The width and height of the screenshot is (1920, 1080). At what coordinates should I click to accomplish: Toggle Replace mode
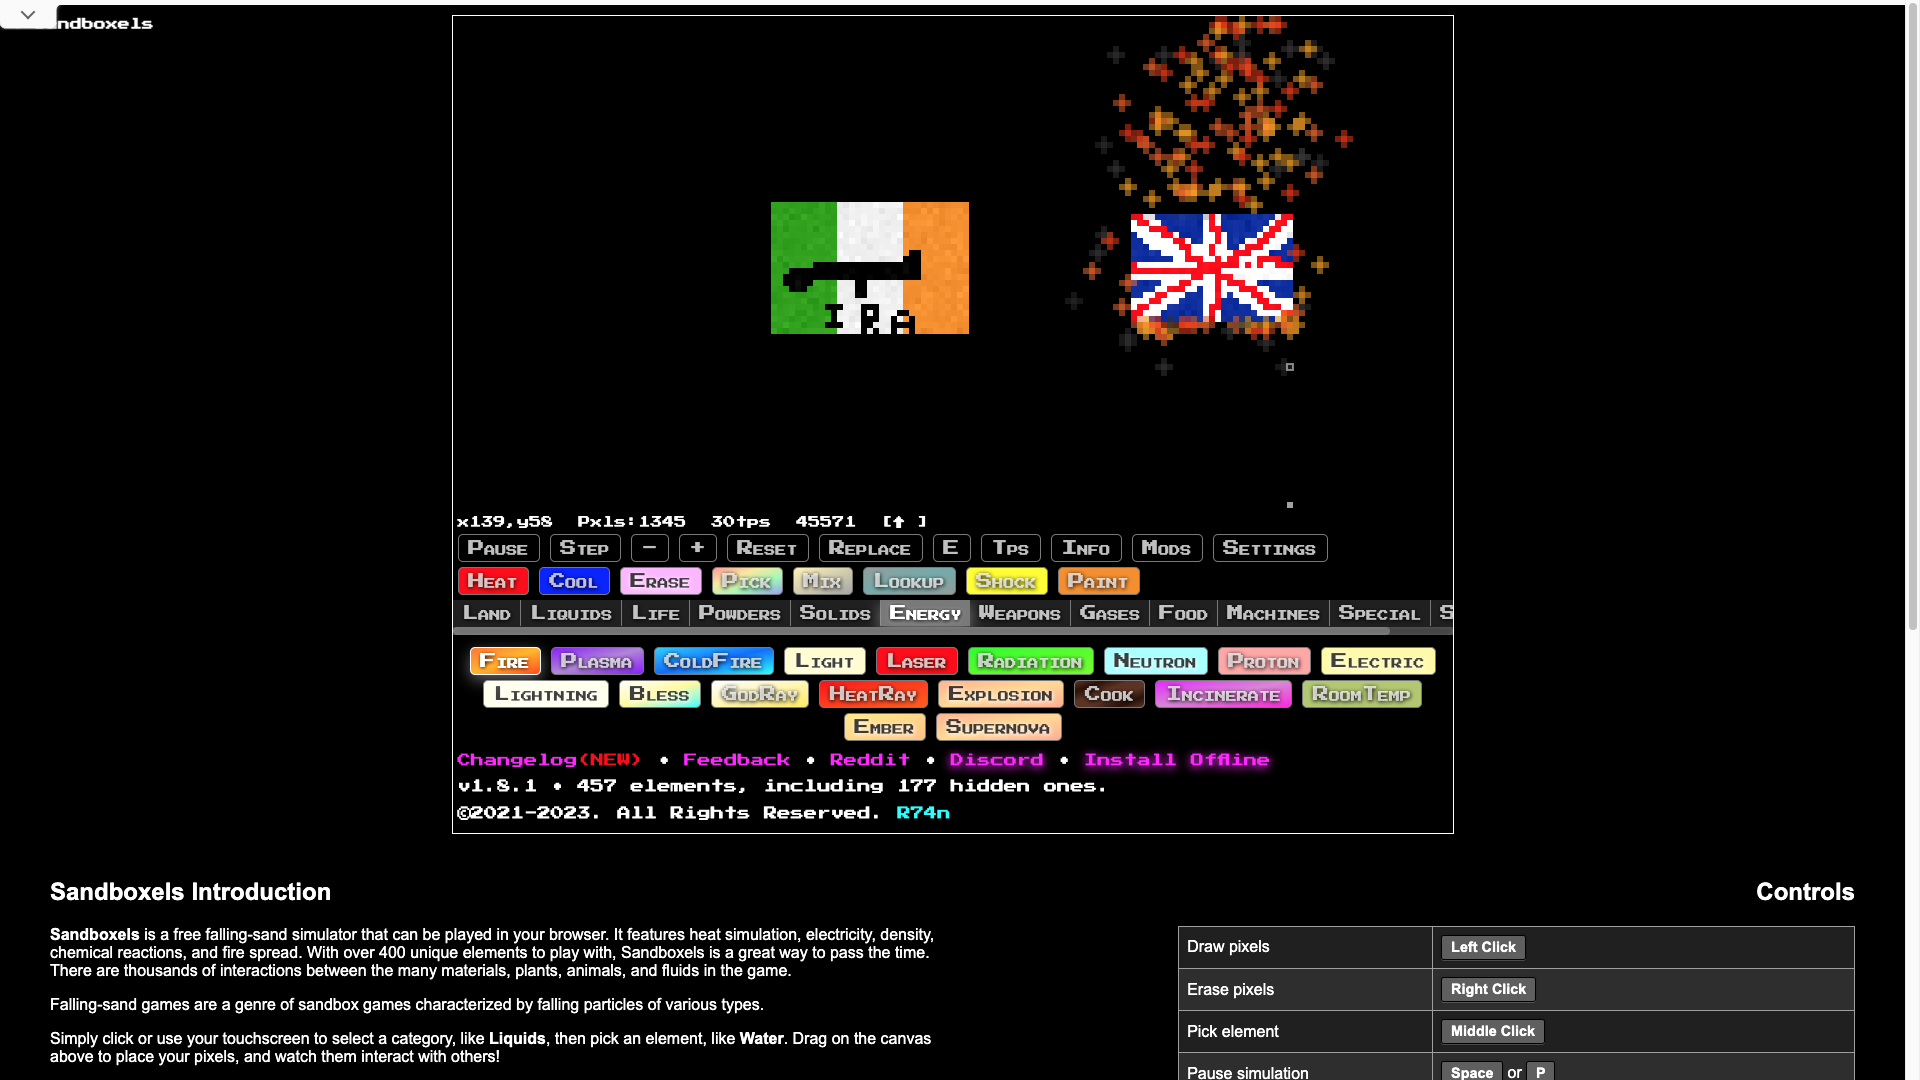tap(869, 548)
